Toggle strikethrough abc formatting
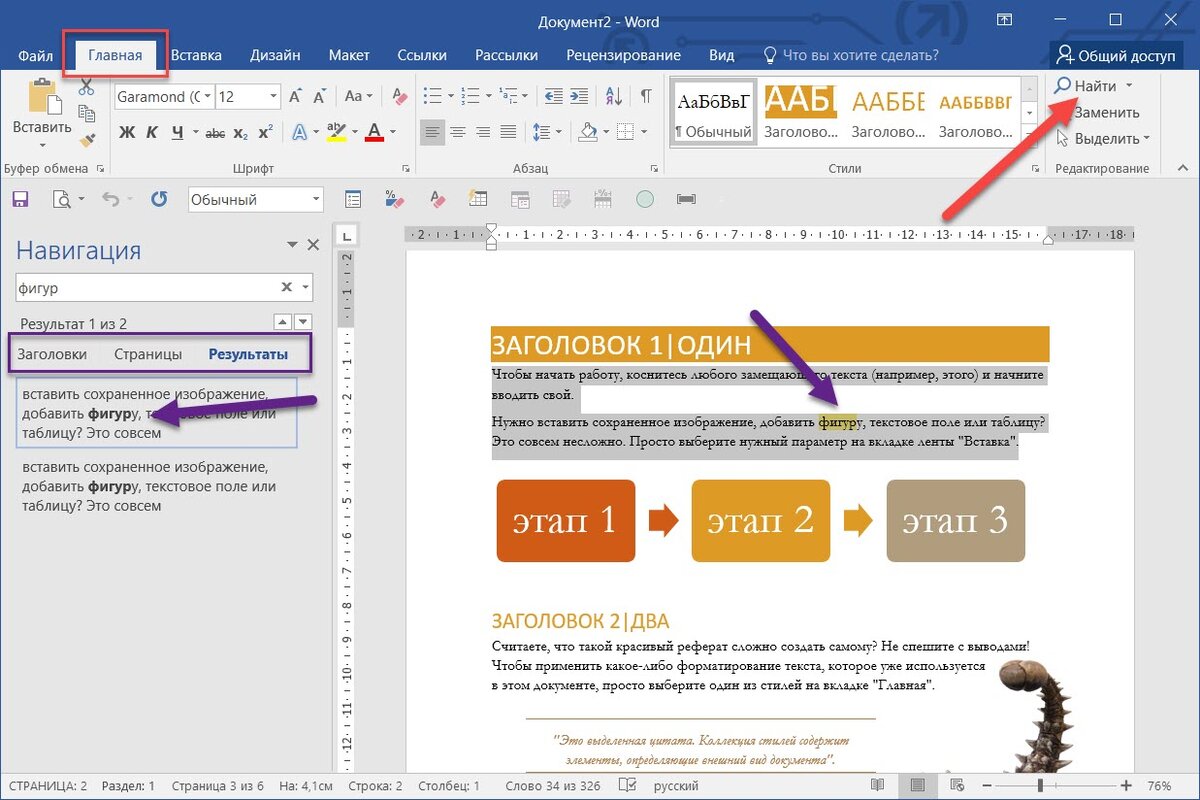The image size is (1200, 800). click(216, 132)
